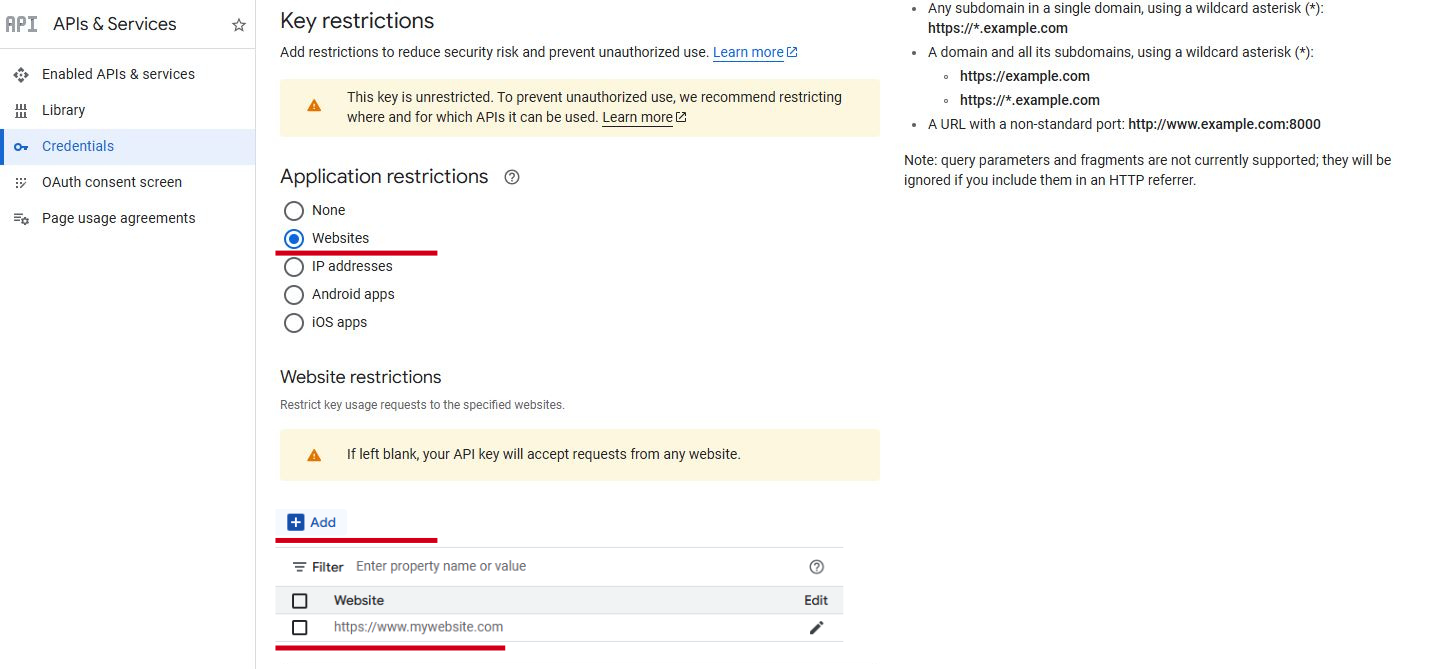Click the help icon next to Application restrictions

tap(512, 177)
